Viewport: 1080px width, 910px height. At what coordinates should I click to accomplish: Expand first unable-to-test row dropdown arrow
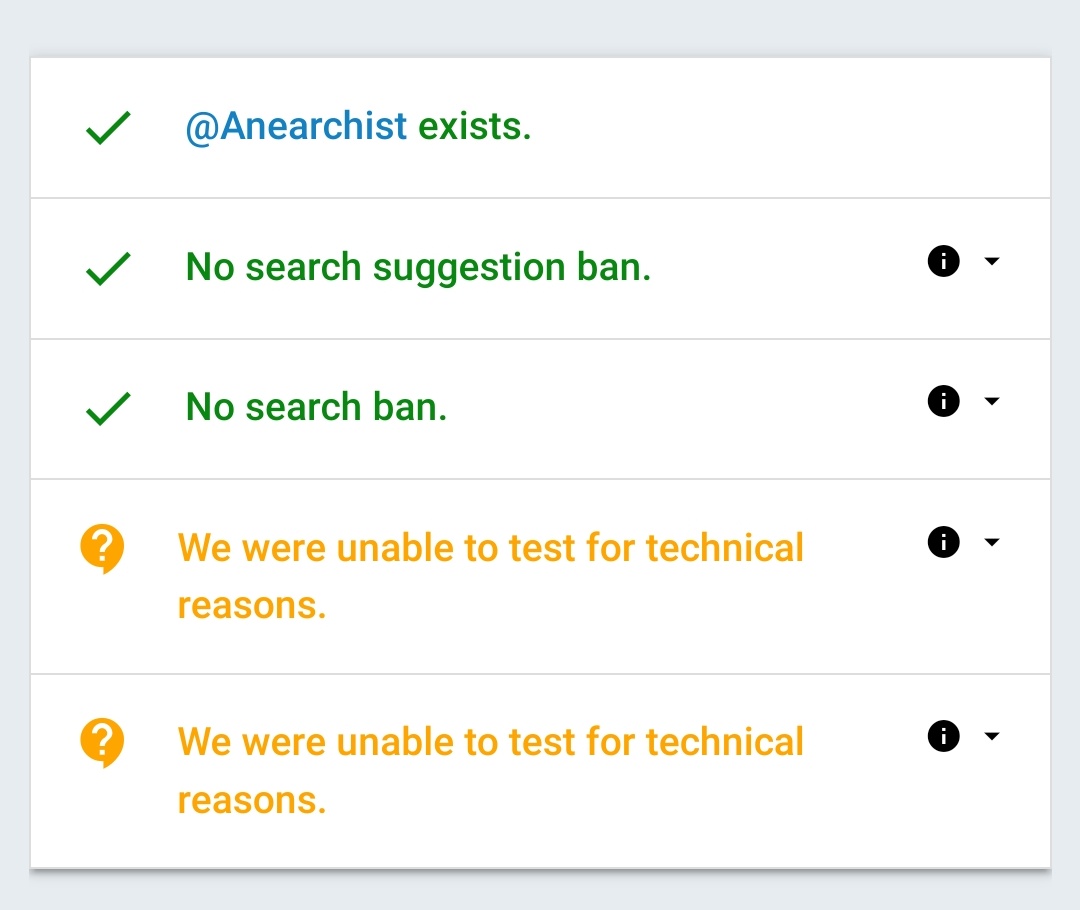point(992,543)
